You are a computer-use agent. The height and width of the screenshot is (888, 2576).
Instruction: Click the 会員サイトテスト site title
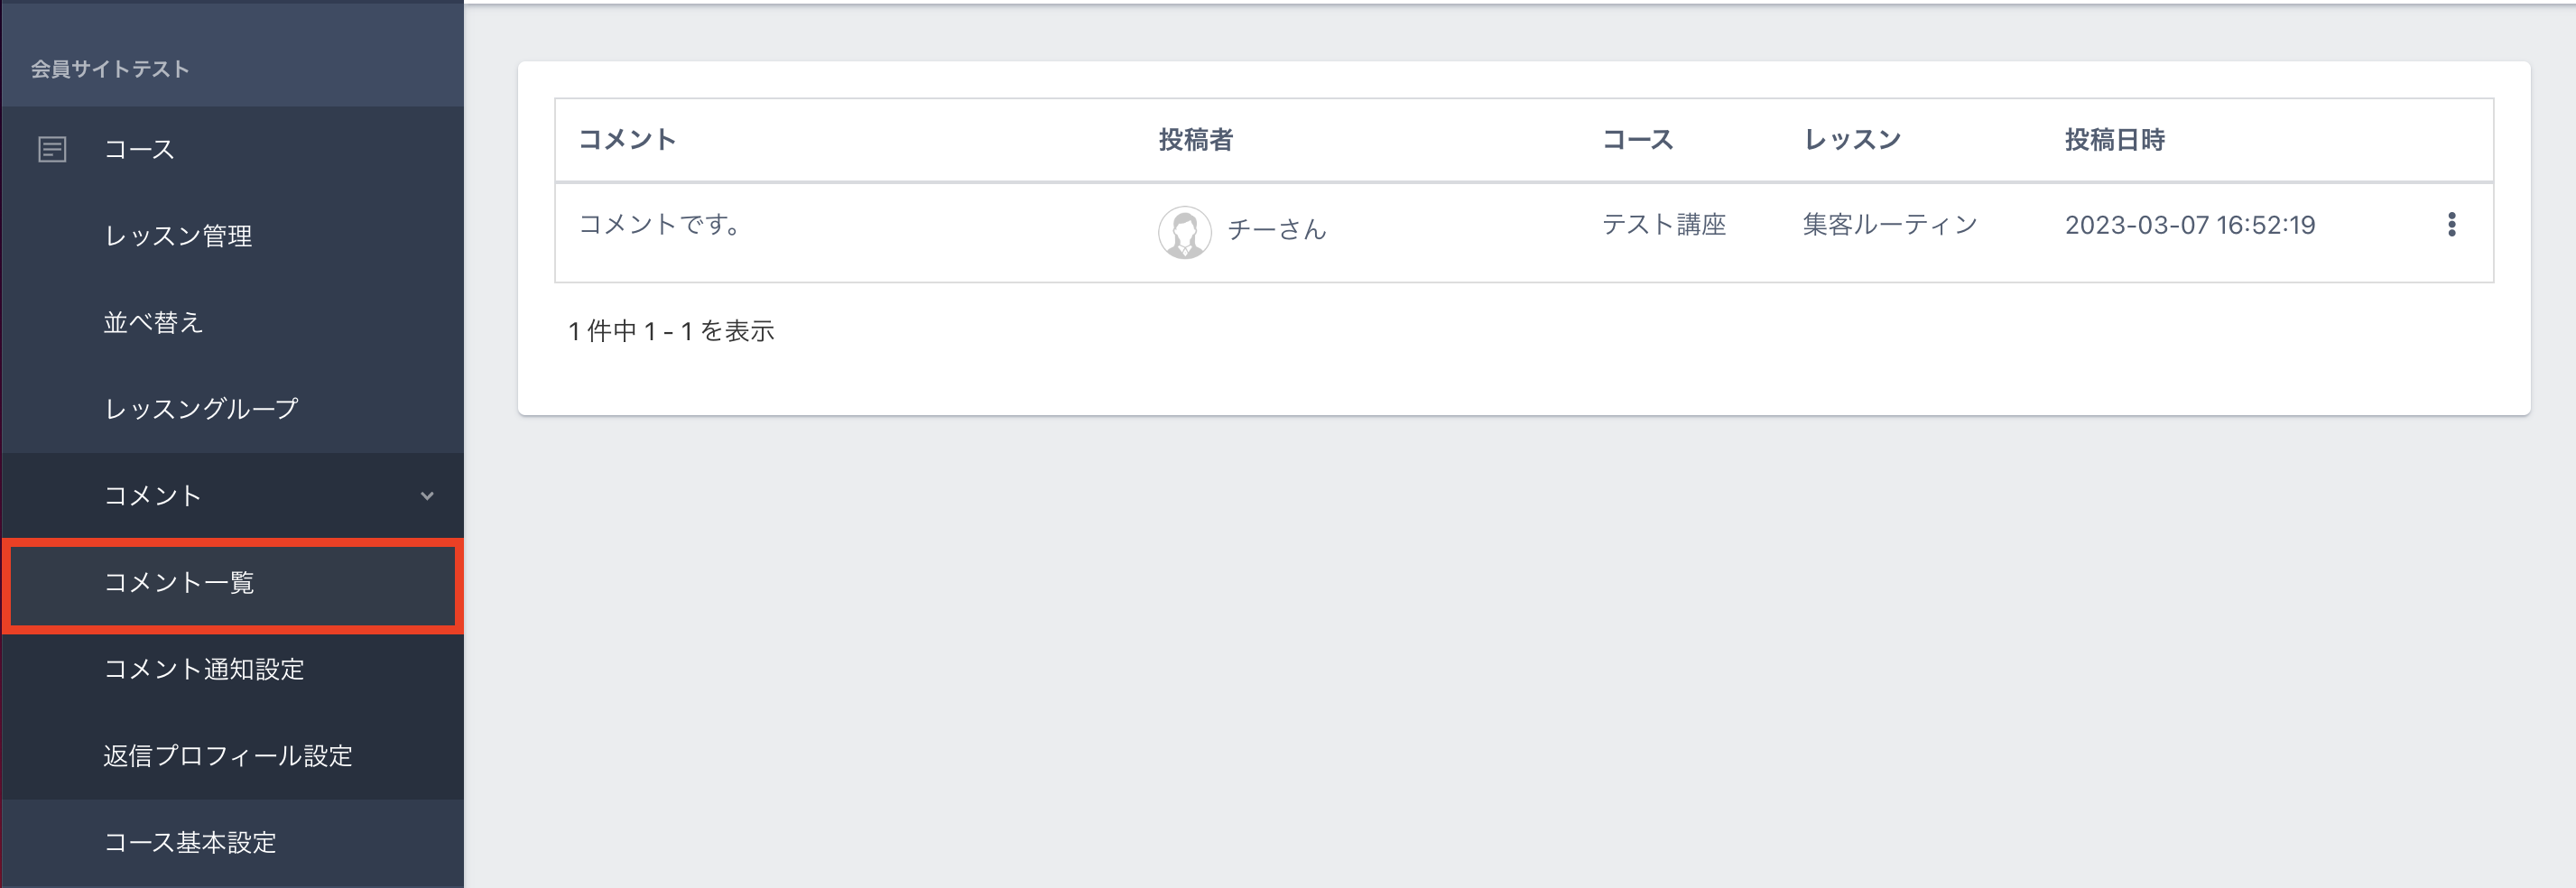110,69
